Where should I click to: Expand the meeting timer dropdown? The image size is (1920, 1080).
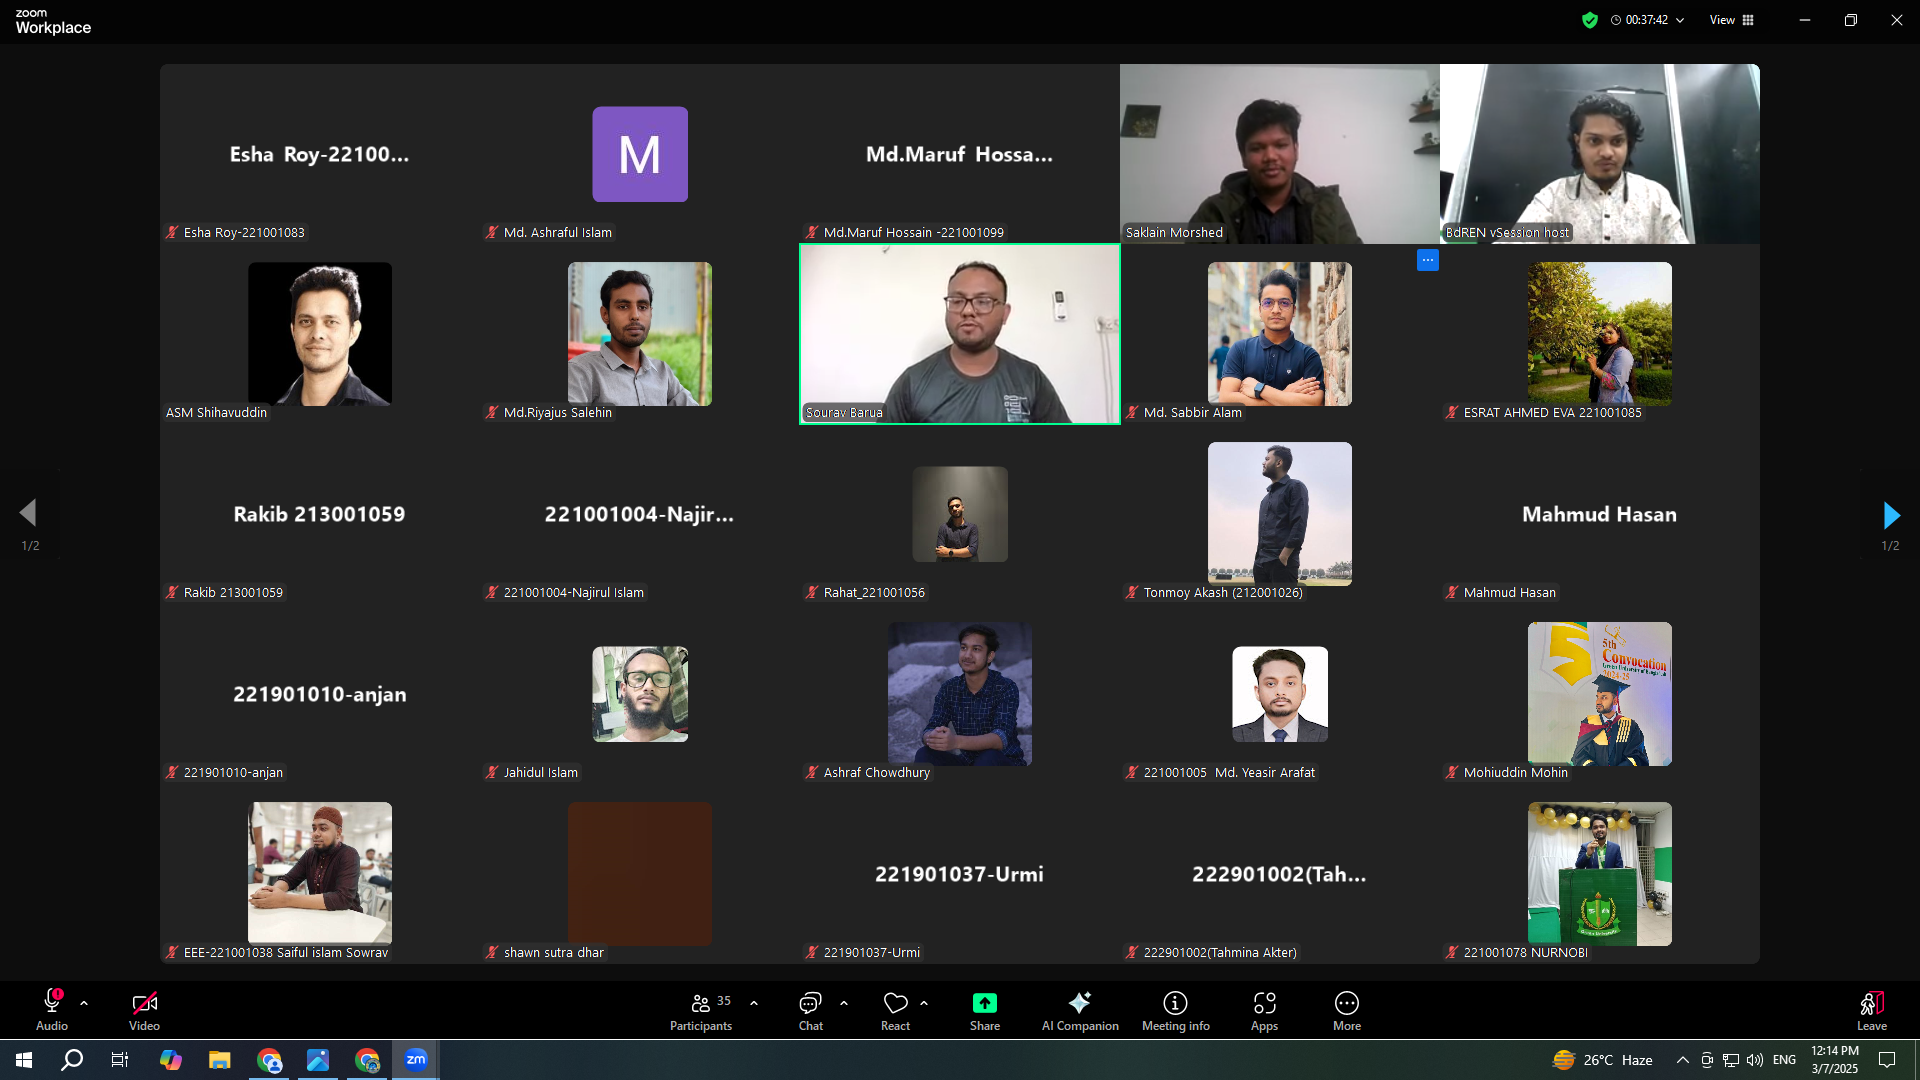point(1680,20)
